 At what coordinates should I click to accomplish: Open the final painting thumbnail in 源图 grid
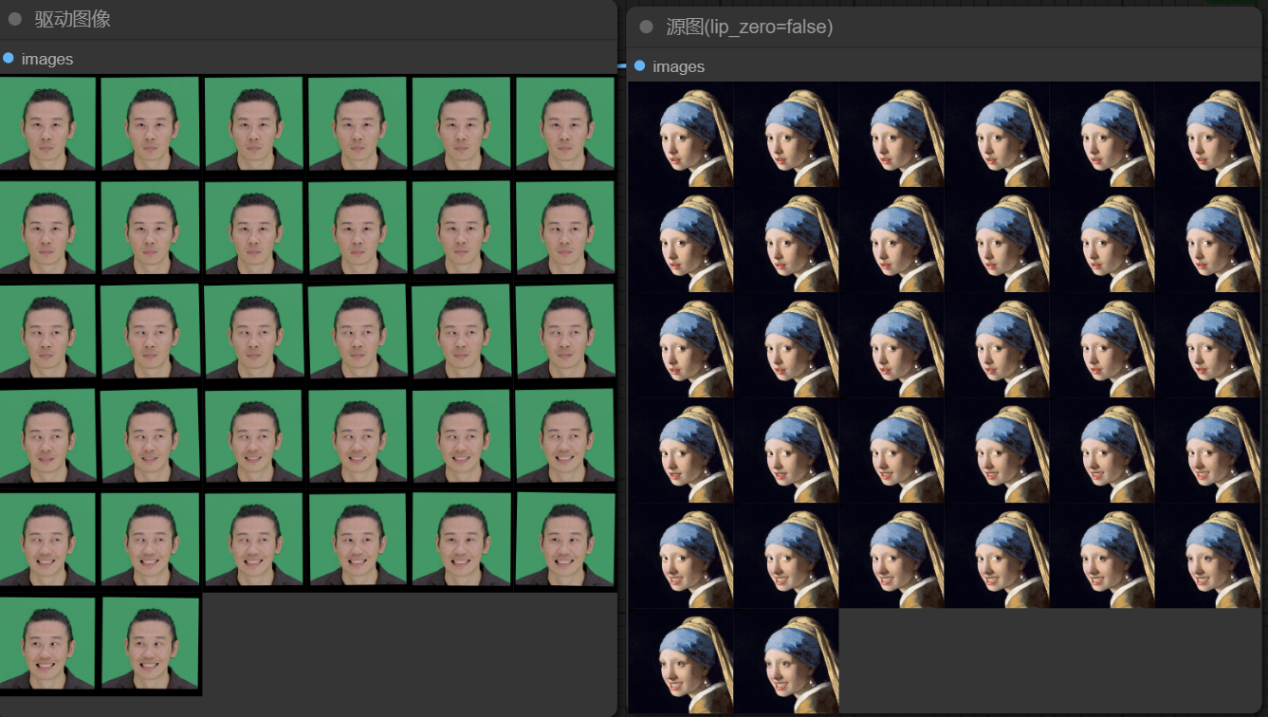pos(787,662)
